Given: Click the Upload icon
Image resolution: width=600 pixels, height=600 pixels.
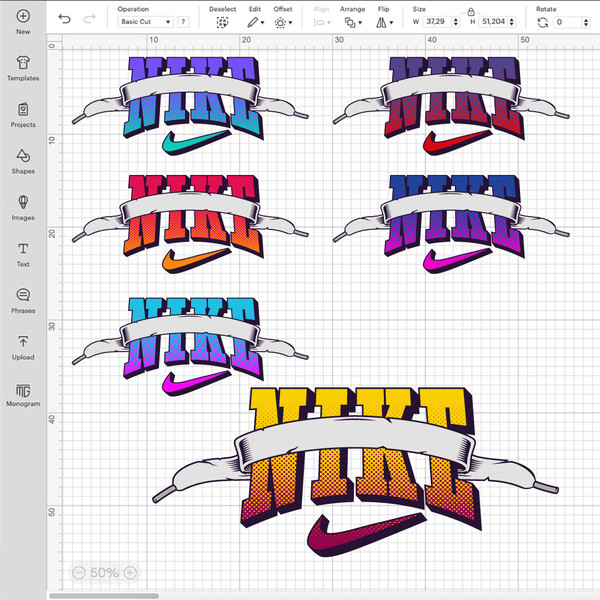Looking at the screenshot, I should coord(23,342).
